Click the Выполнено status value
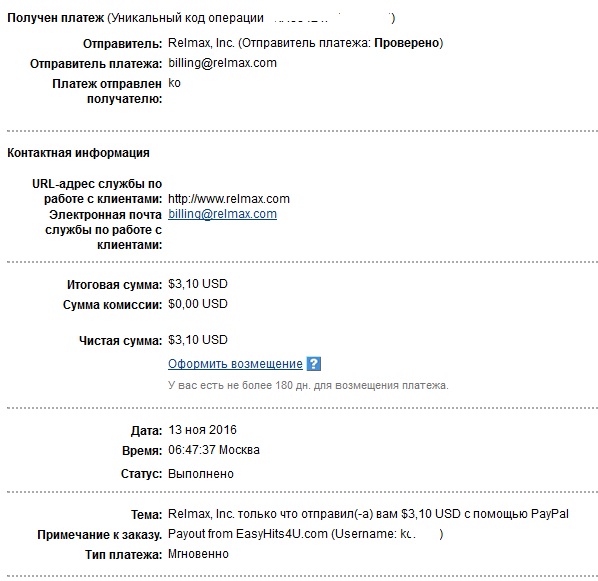Screen dimensions: 598x581 point(201,474)
